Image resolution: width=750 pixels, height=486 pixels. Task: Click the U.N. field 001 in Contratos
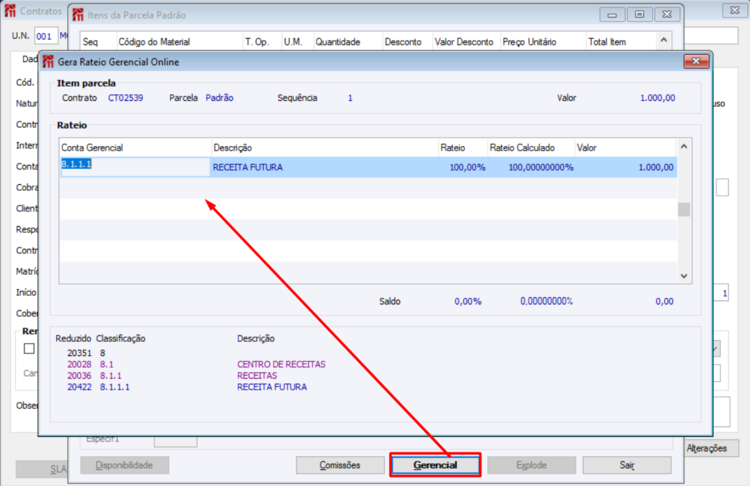pyautogui.click(x=46, y=36)
